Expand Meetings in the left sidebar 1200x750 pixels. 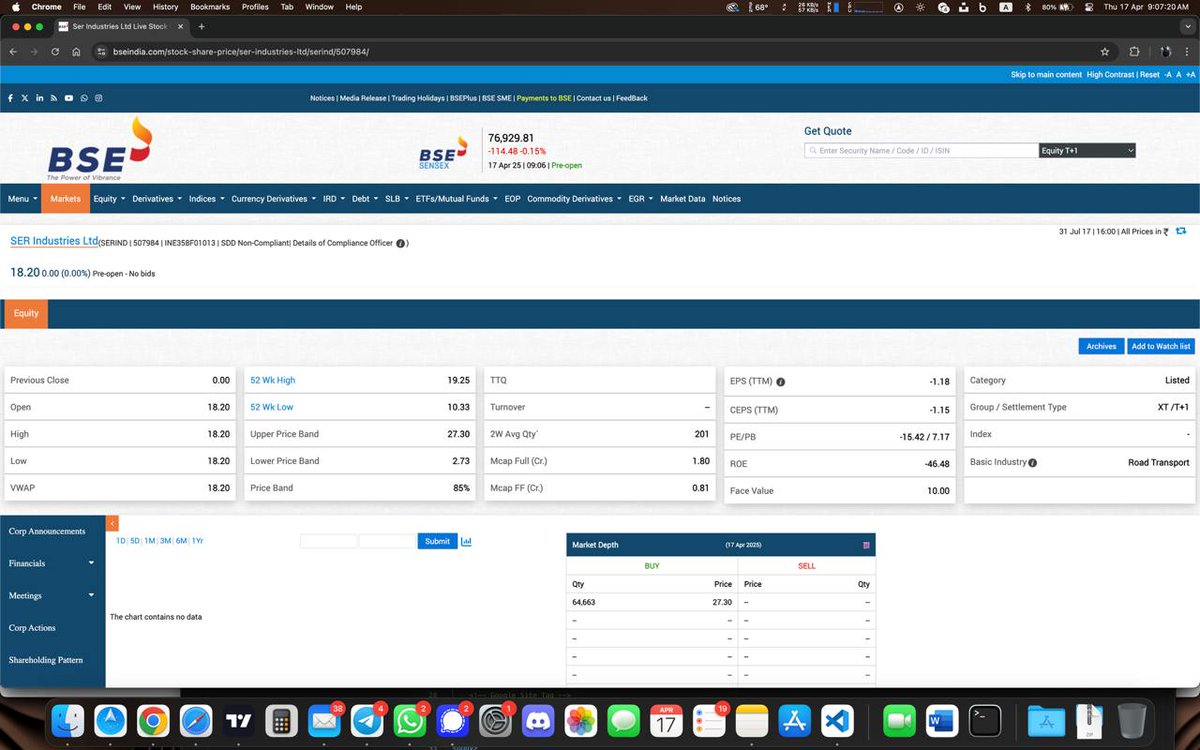[52, 595]
